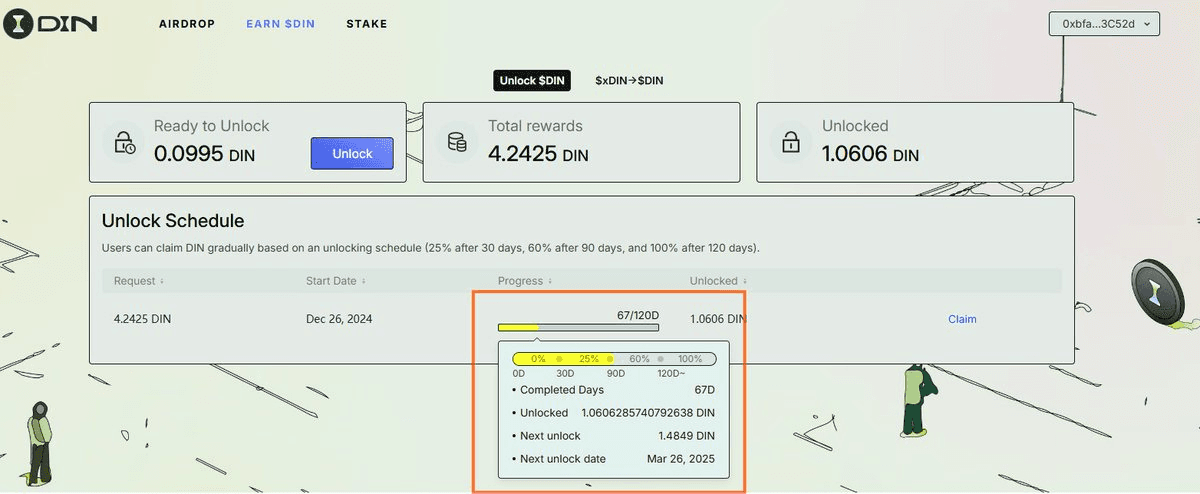Click the Unlock Schedule heading
Screen dimensions: 1200x494
[x=173, y=221]
